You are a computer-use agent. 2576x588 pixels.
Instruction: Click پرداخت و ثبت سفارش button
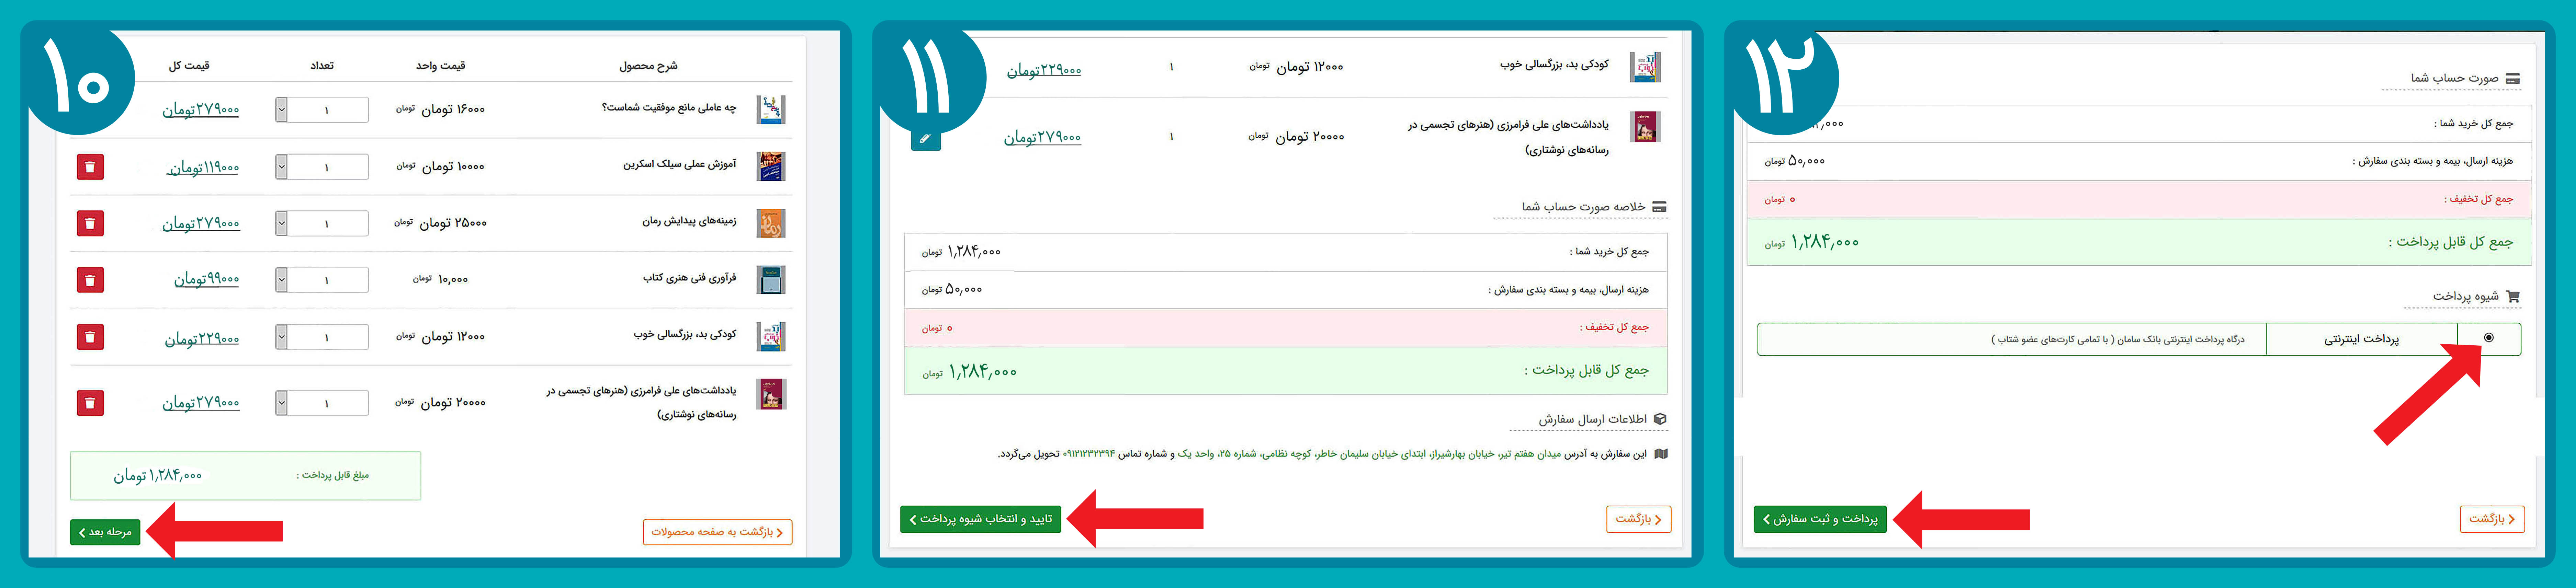click(x=1820, y=519)
